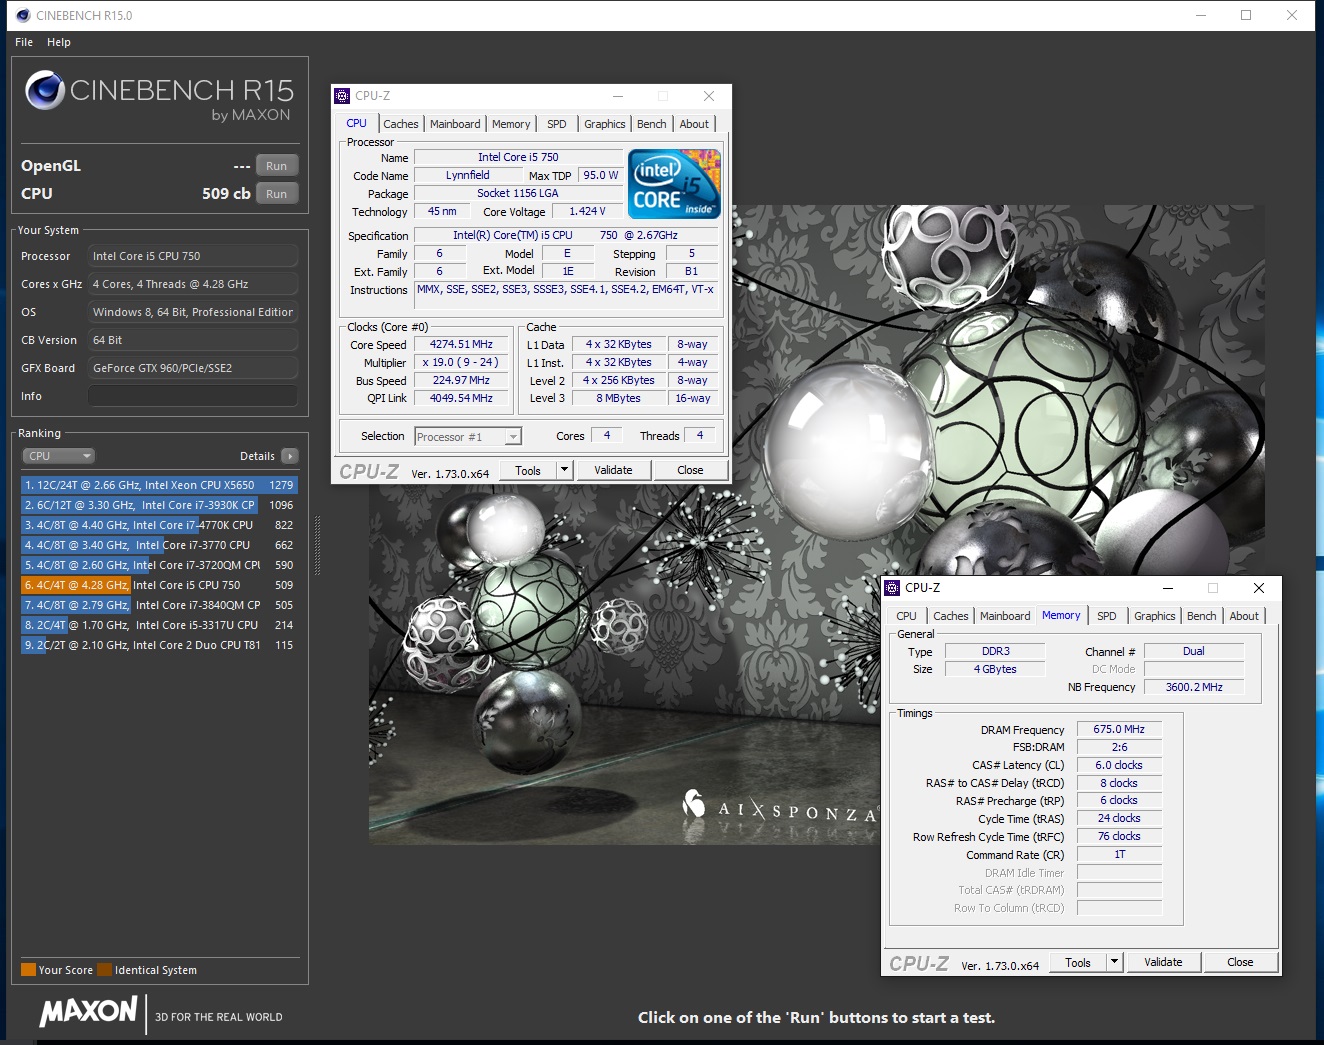The image size is (1324, 1045).
Task: Click the DRAM Frequency value 675.0 MHz
Action: [1119, 729]
